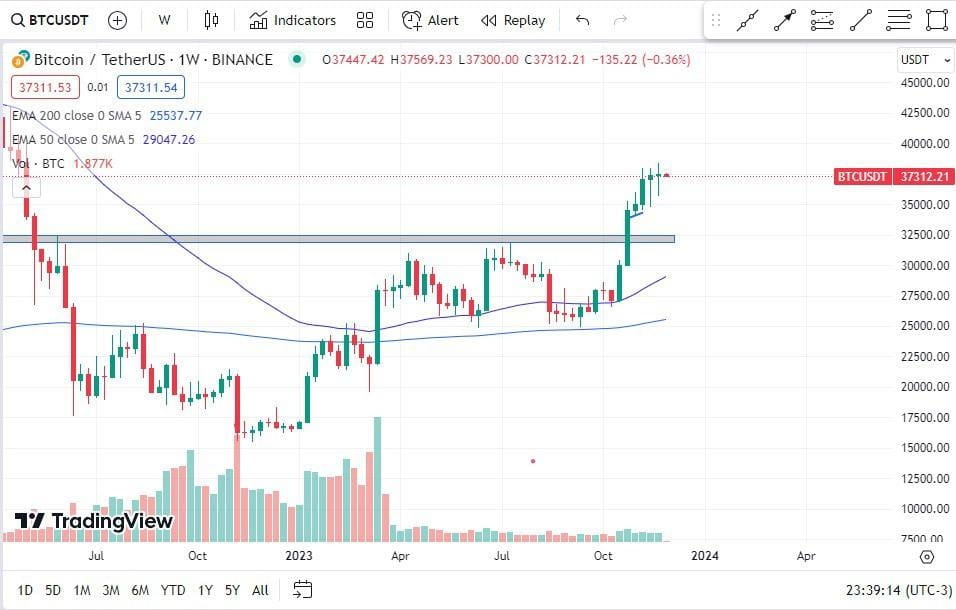Viewport: 956px width, 610px height.
Task: Select the arrow drawing tool
Action: click(x=785, y=19)
